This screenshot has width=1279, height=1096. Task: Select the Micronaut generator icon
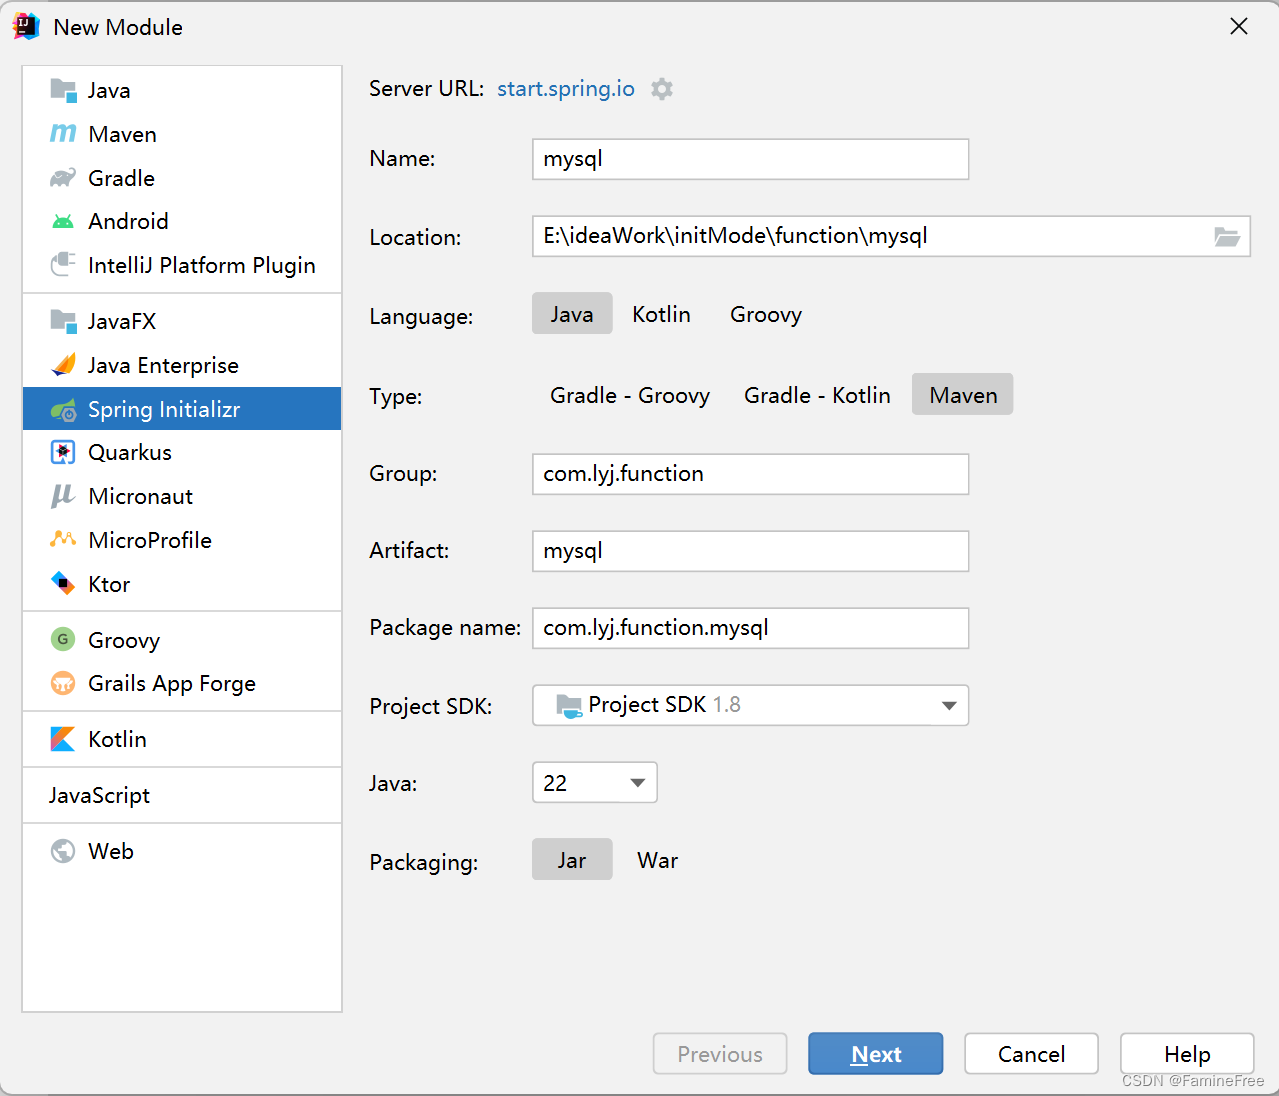[62, 496]
